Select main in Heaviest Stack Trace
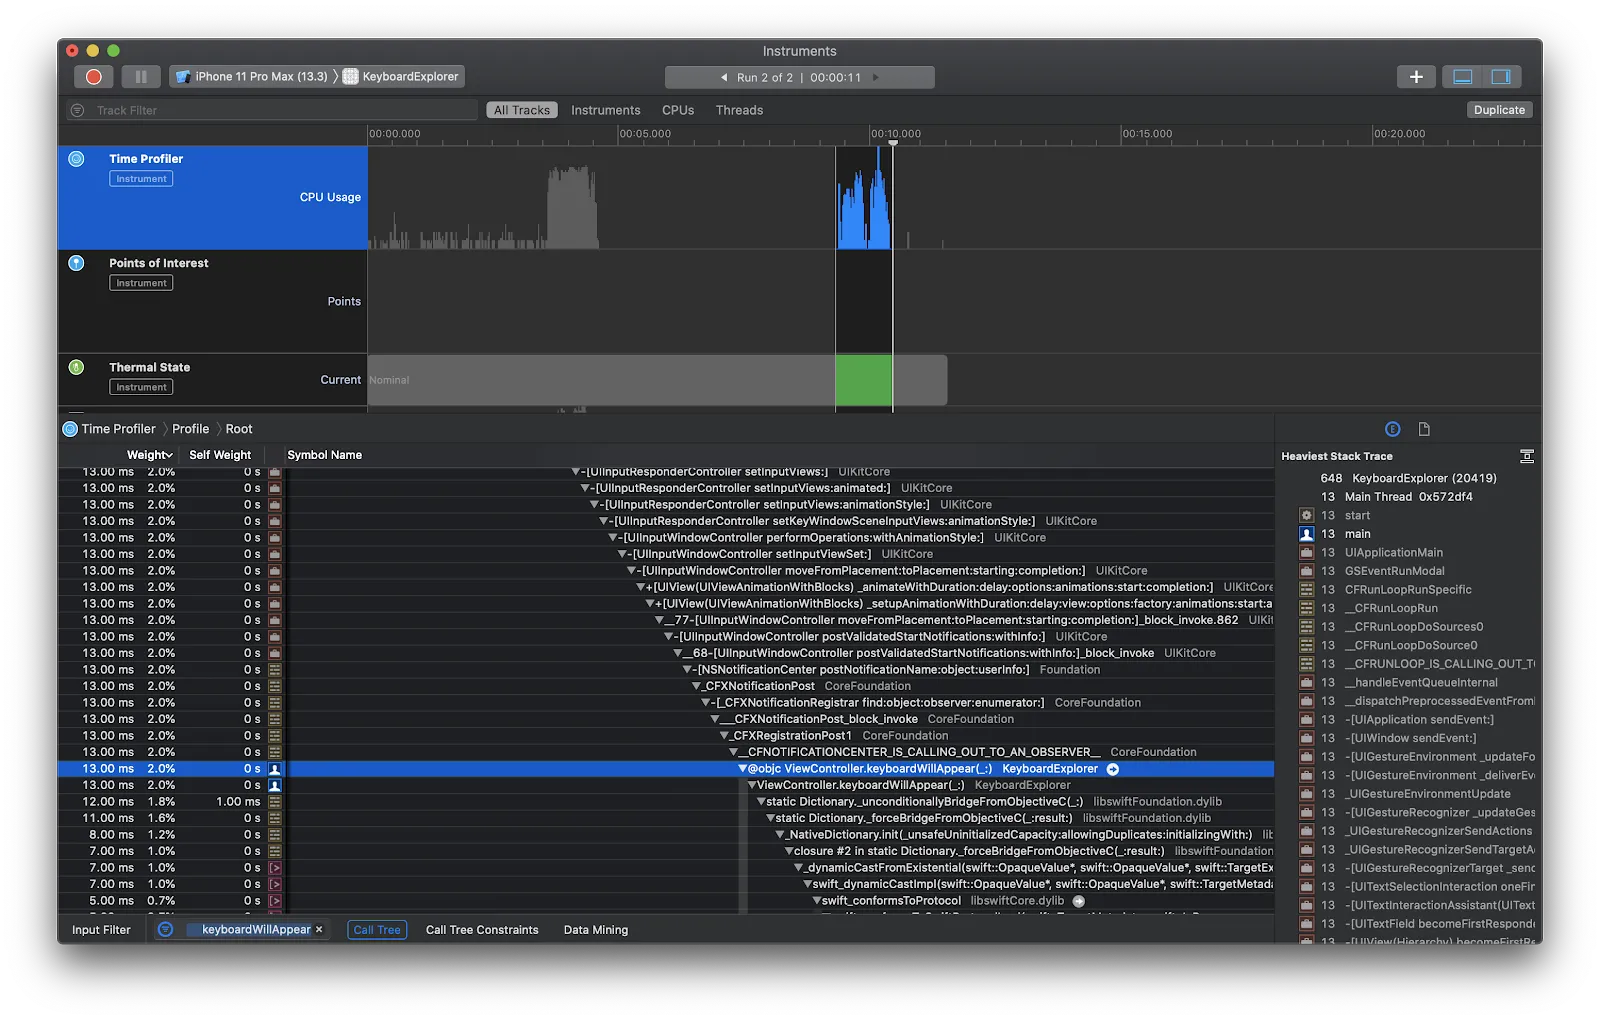 (x=1357, y=534)
